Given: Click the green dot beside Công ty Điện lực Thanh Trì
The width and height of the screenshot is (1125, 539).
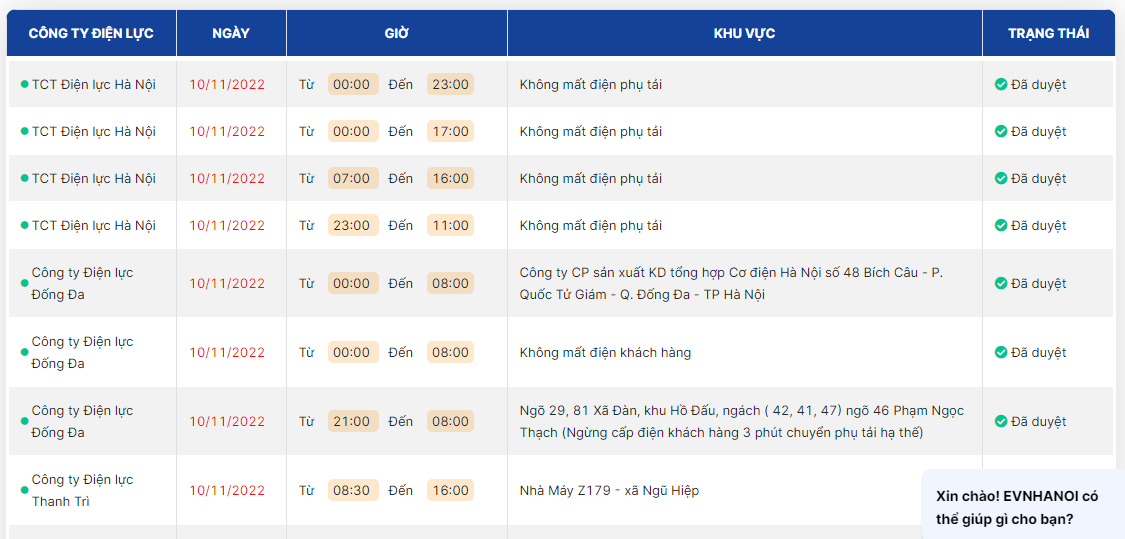Looking at the screenshot, I should (x=24, y=491).
